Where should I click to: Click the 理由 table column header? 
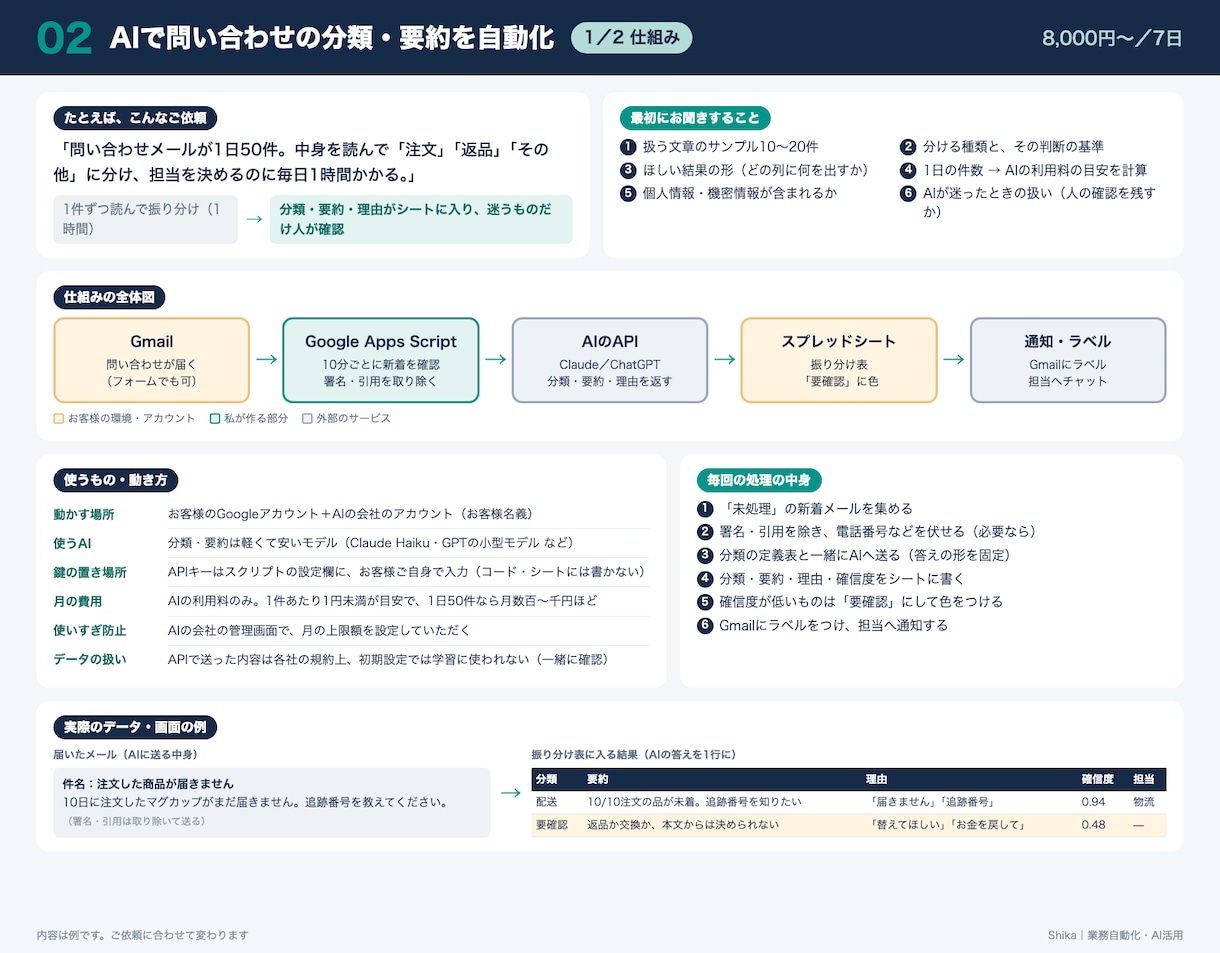point(876,779)
